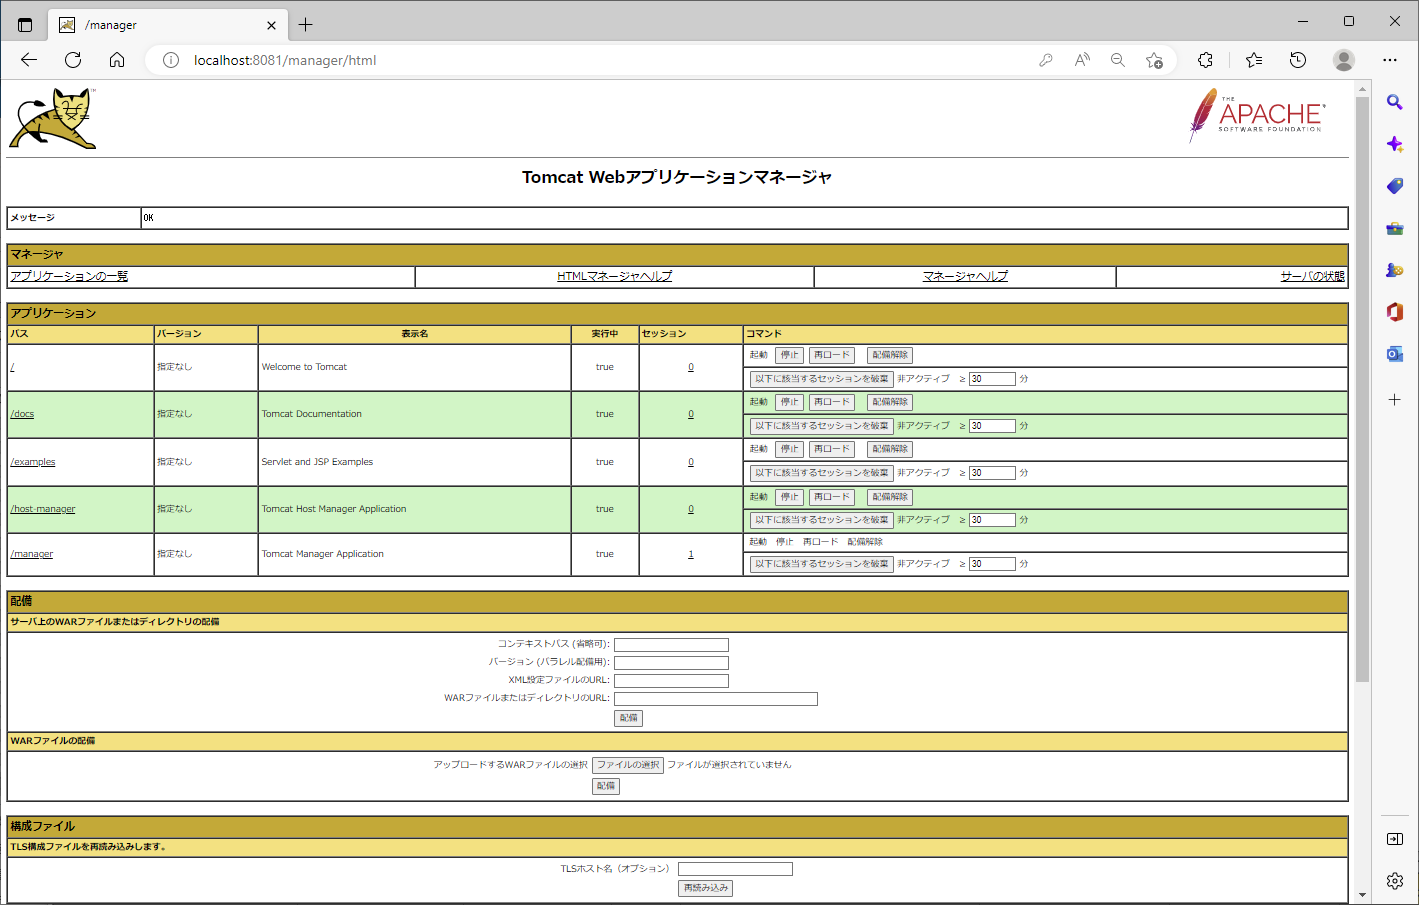1419x905 pixels.
Task: Add this page to favorites star icon
Action: click(x=1154, y=60)
